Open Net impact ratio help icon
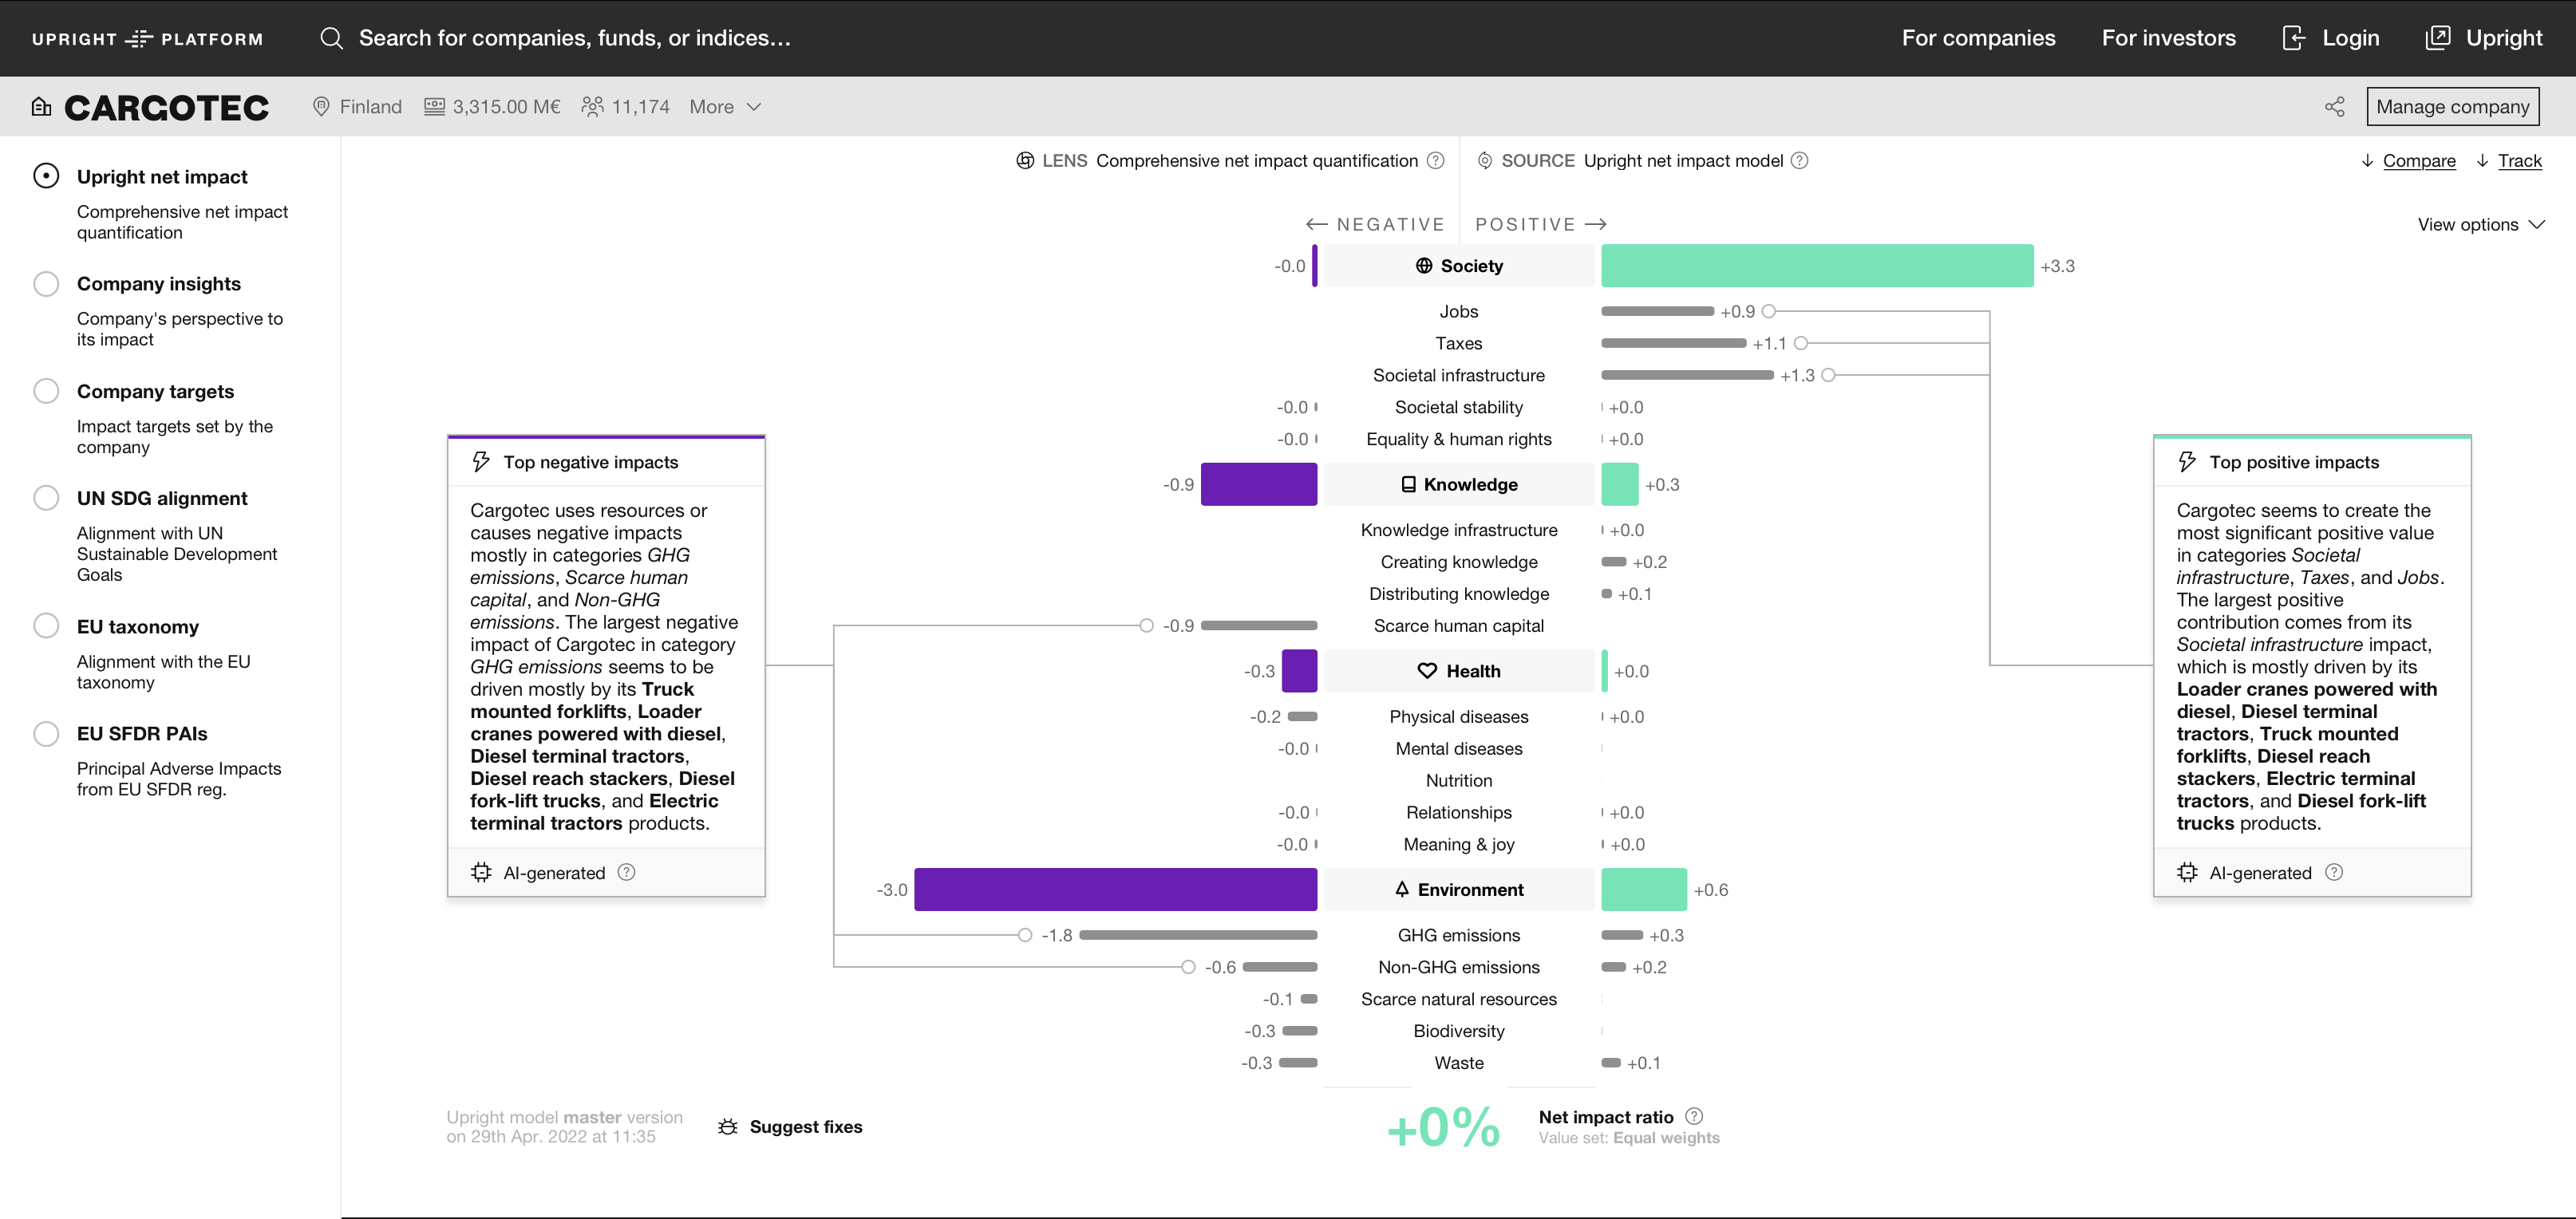Viewport: 2576px width, 1219px height. point(1694,1117)
